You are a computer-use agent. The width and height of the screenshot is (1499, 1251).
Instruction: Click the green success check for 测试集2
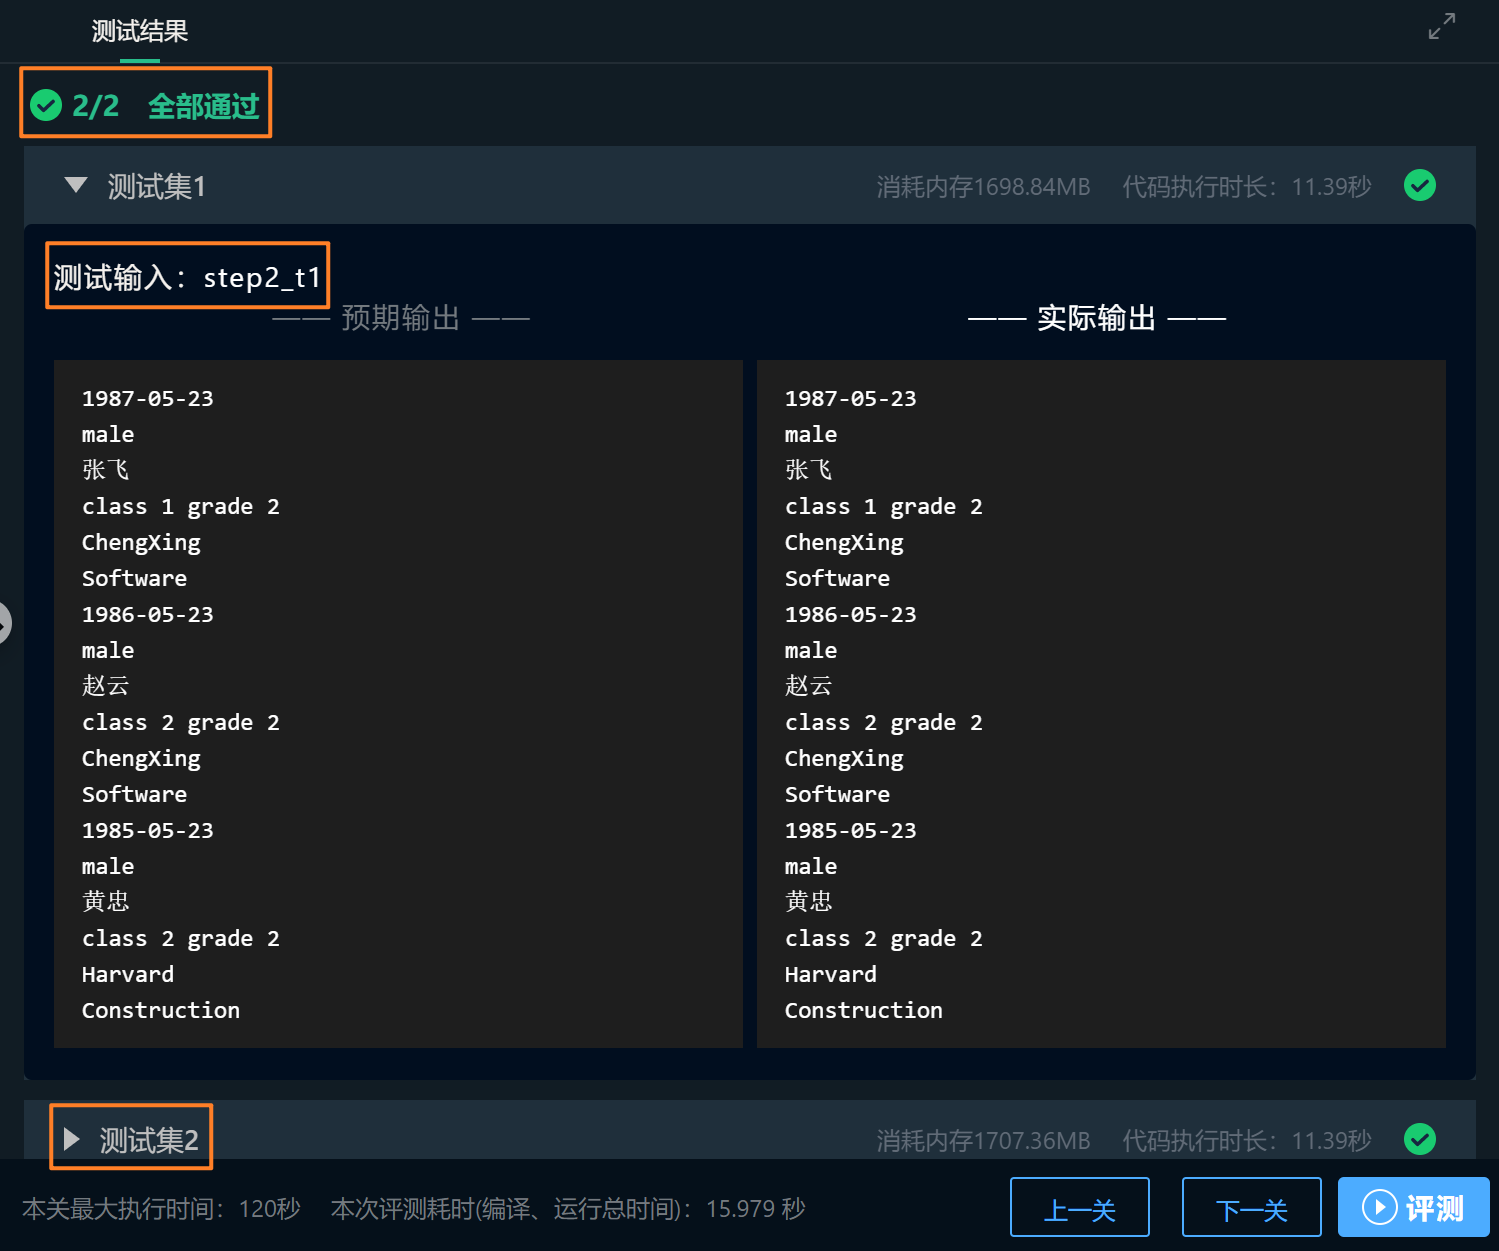[1419, 1139]
